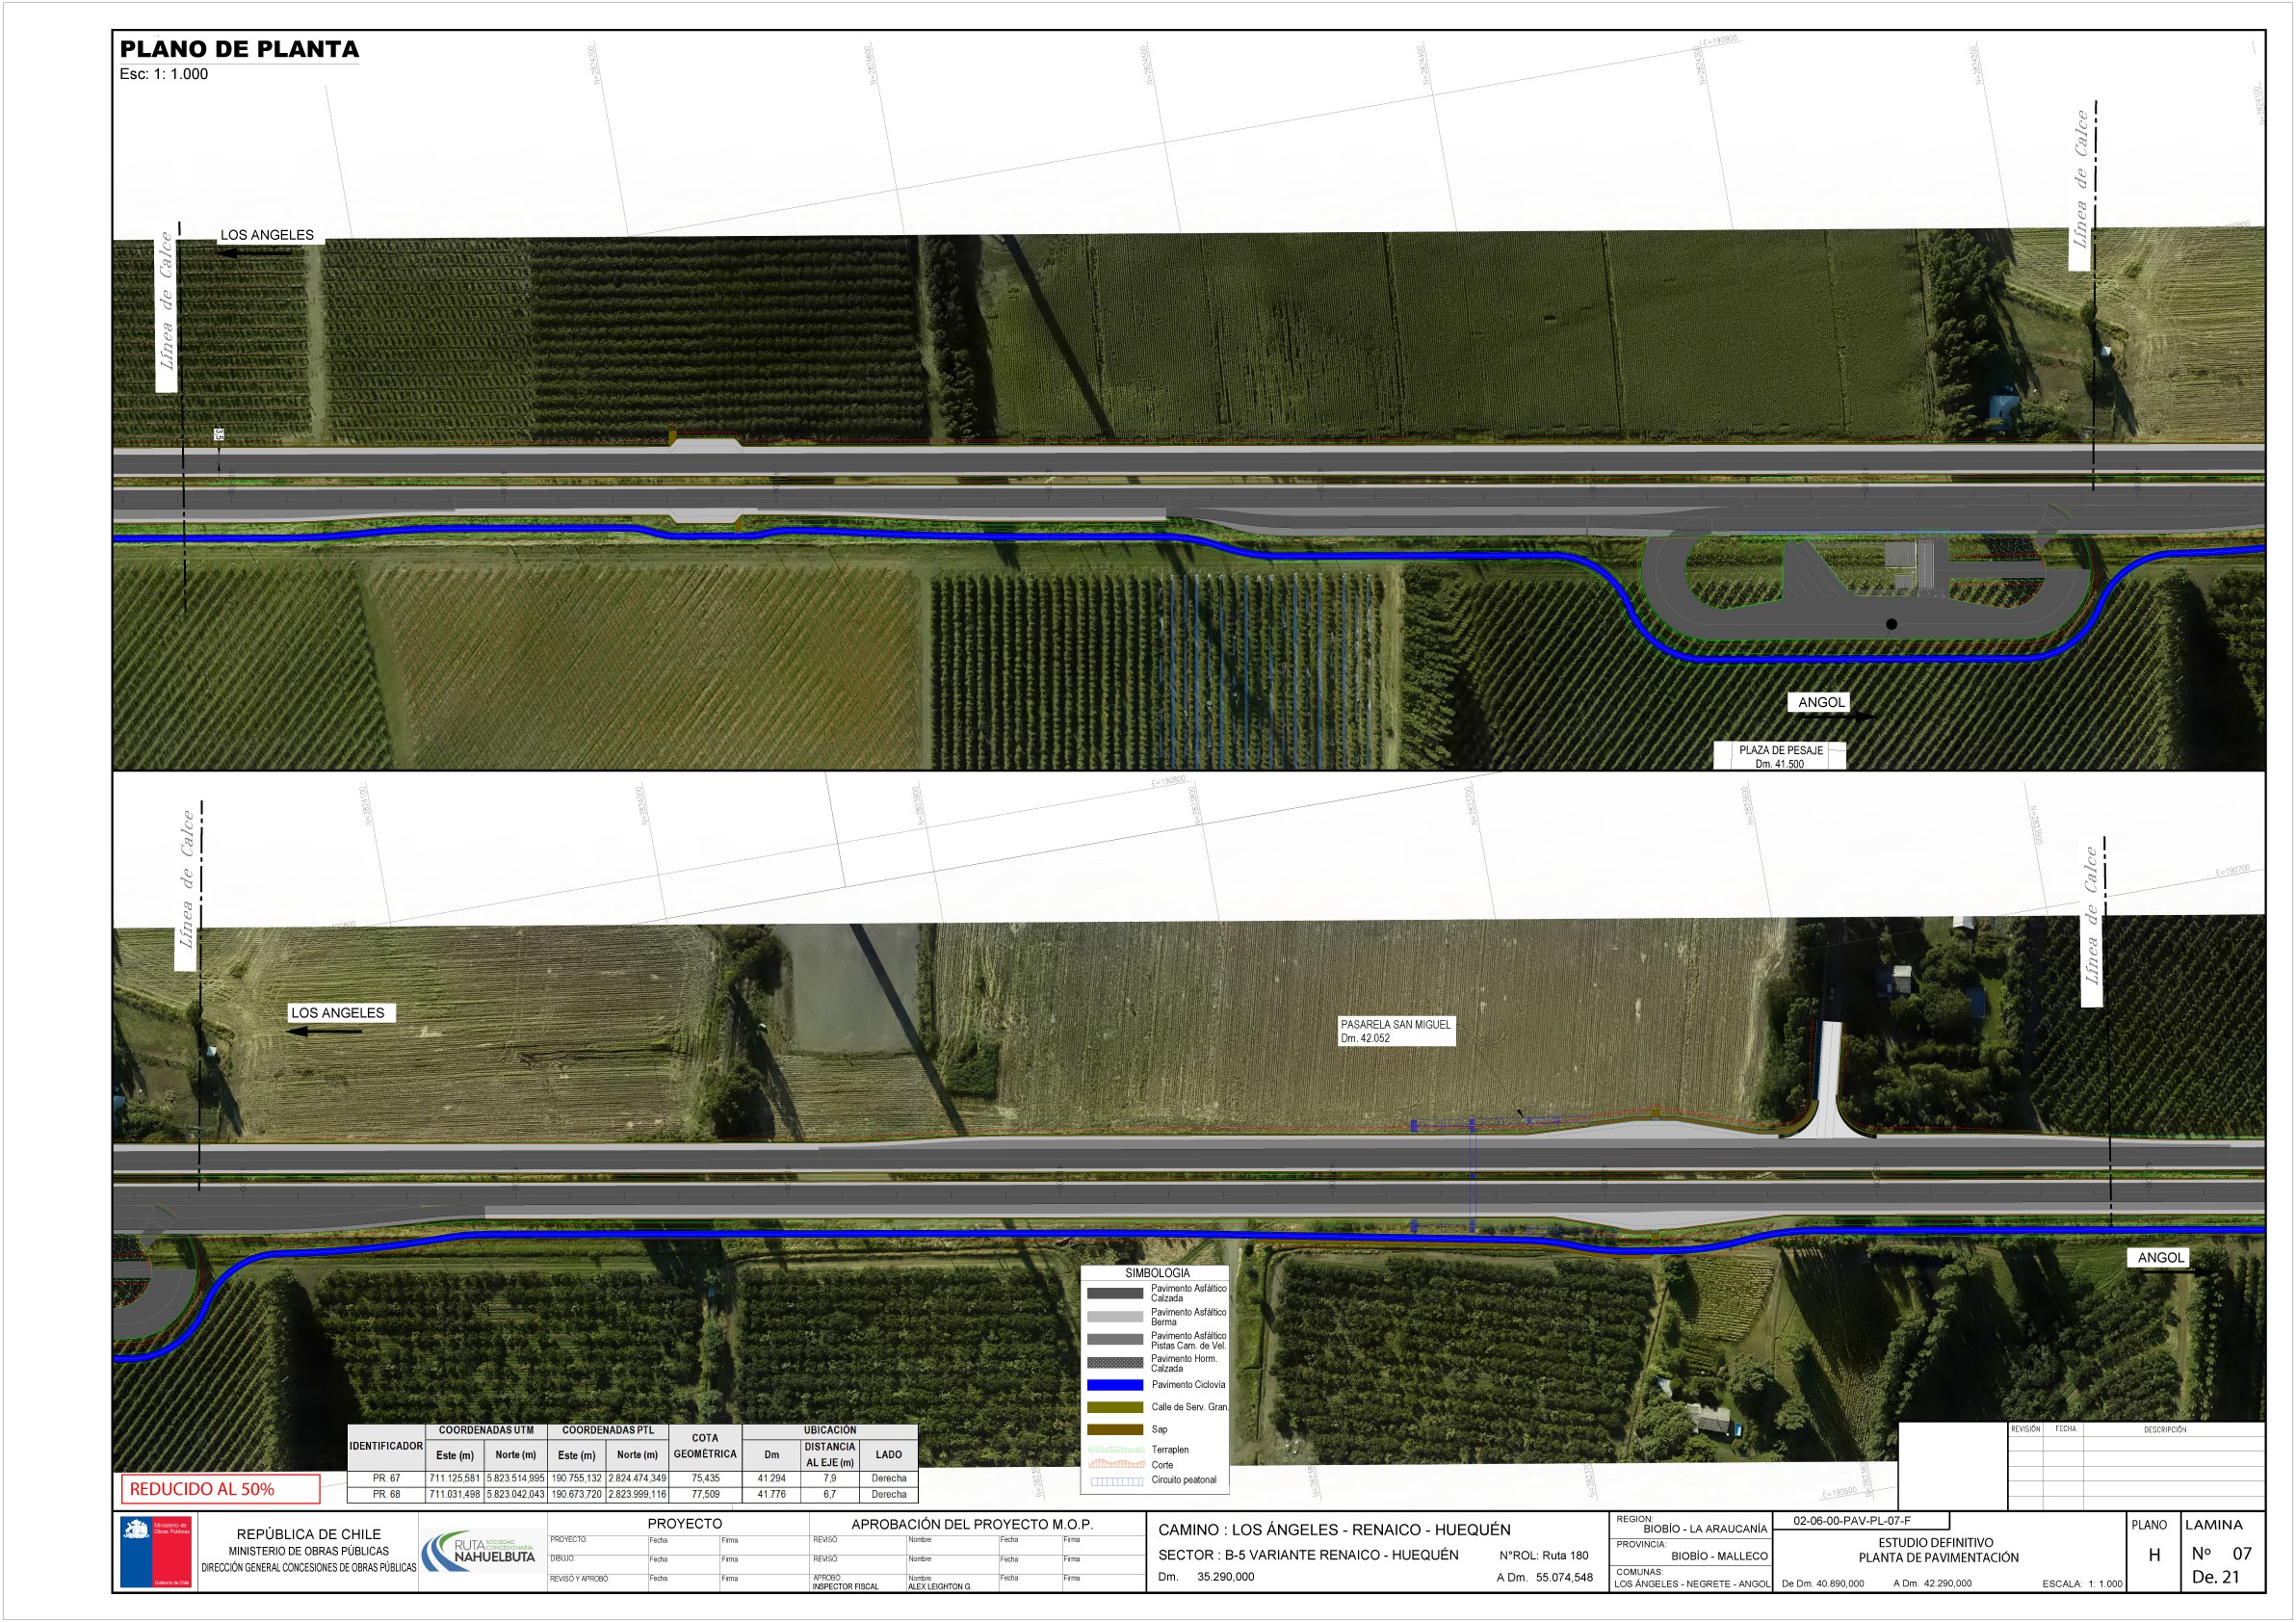This screenshot has height=1622, width=2296.
Task: Select the Pavimento Horm. Calzada hatched swatch
Action: click(1114, 1362)
